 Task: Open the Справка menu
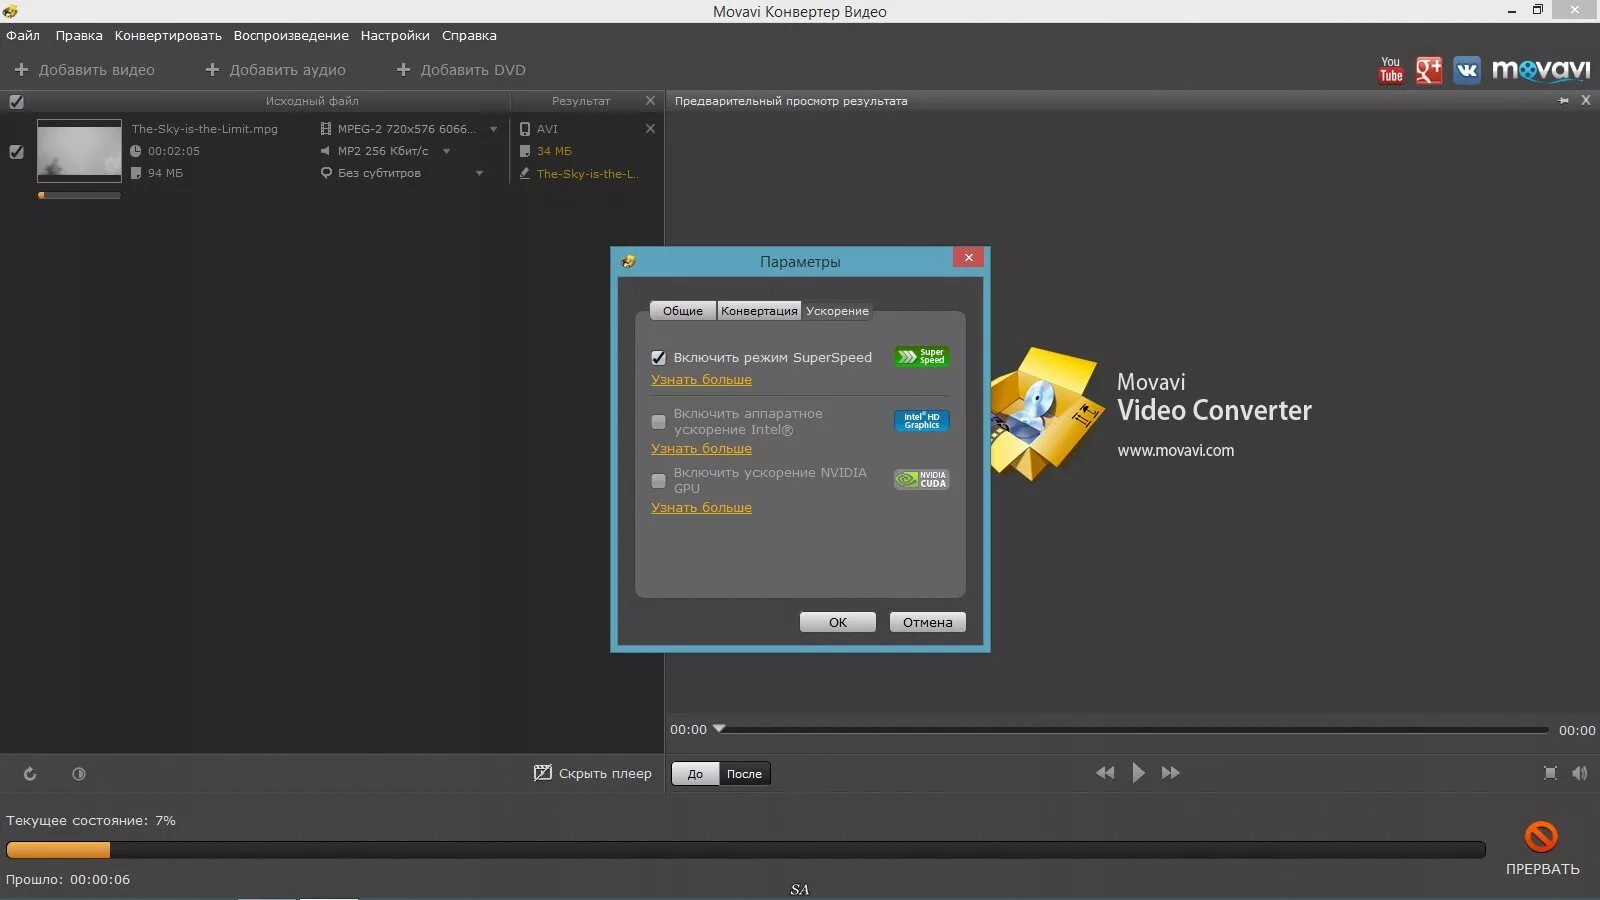pyautogui.click(x=469, y=35)
